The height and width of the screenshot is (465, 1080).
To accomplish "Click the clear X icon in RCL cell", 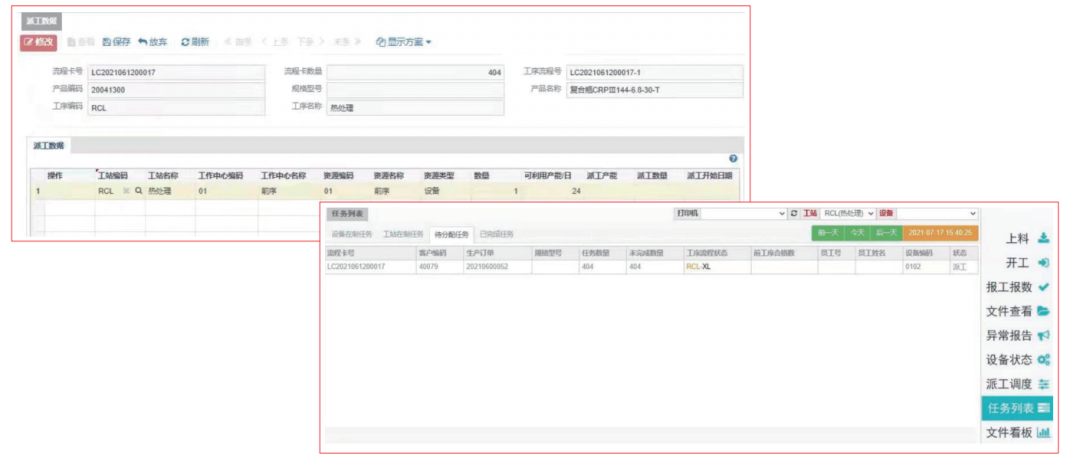I will click(126, 192).
